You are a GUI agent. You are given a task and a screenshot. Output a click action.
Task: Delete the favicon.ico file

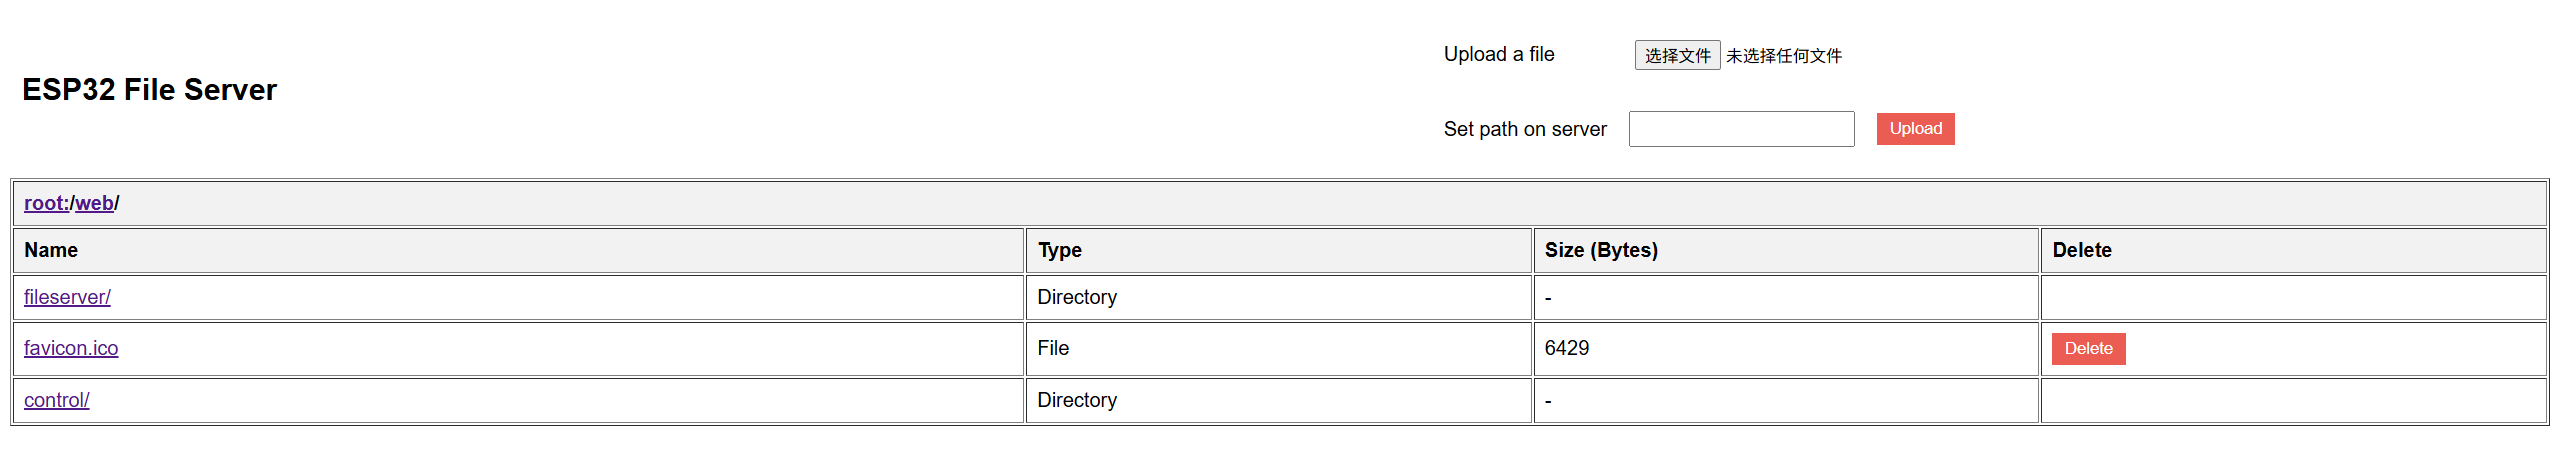click(2088, 349)
